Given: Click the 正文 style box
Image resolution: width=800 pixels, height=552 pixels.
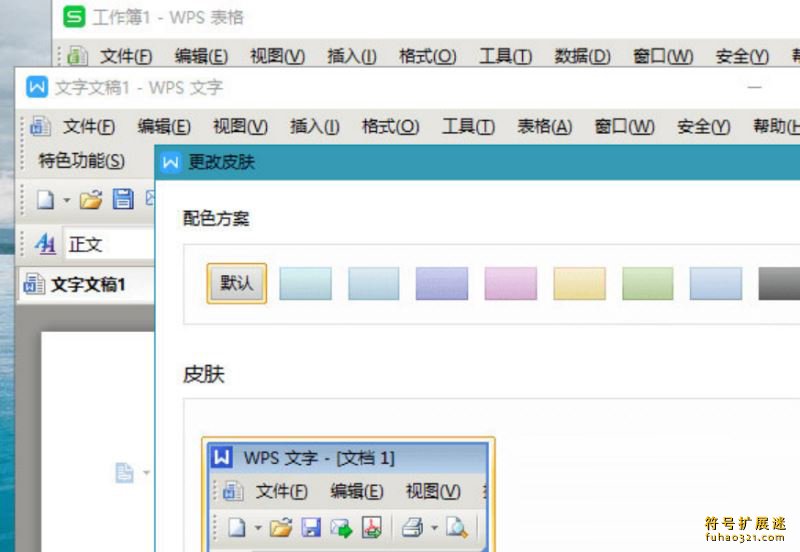Looking at the screenshot, I should (x=109, y=244).
